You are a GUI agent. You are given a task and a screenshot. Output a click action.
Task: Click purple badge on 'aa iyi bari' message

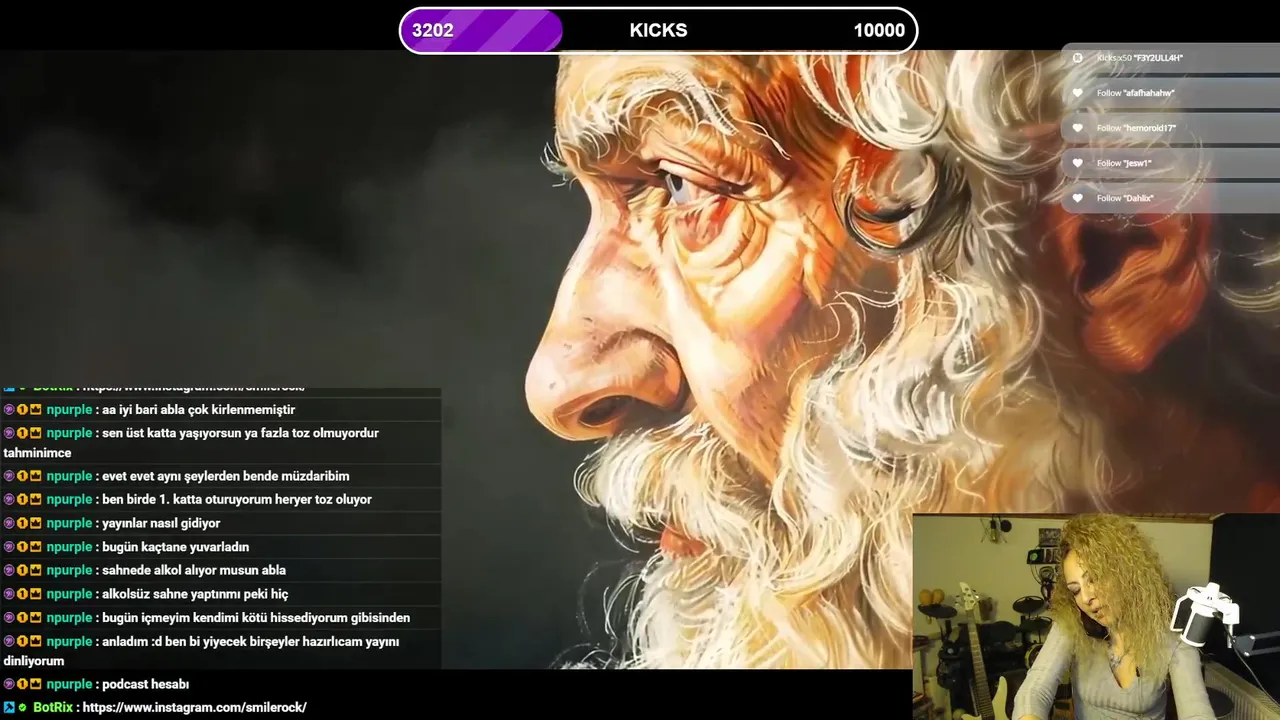coord(9,409)
